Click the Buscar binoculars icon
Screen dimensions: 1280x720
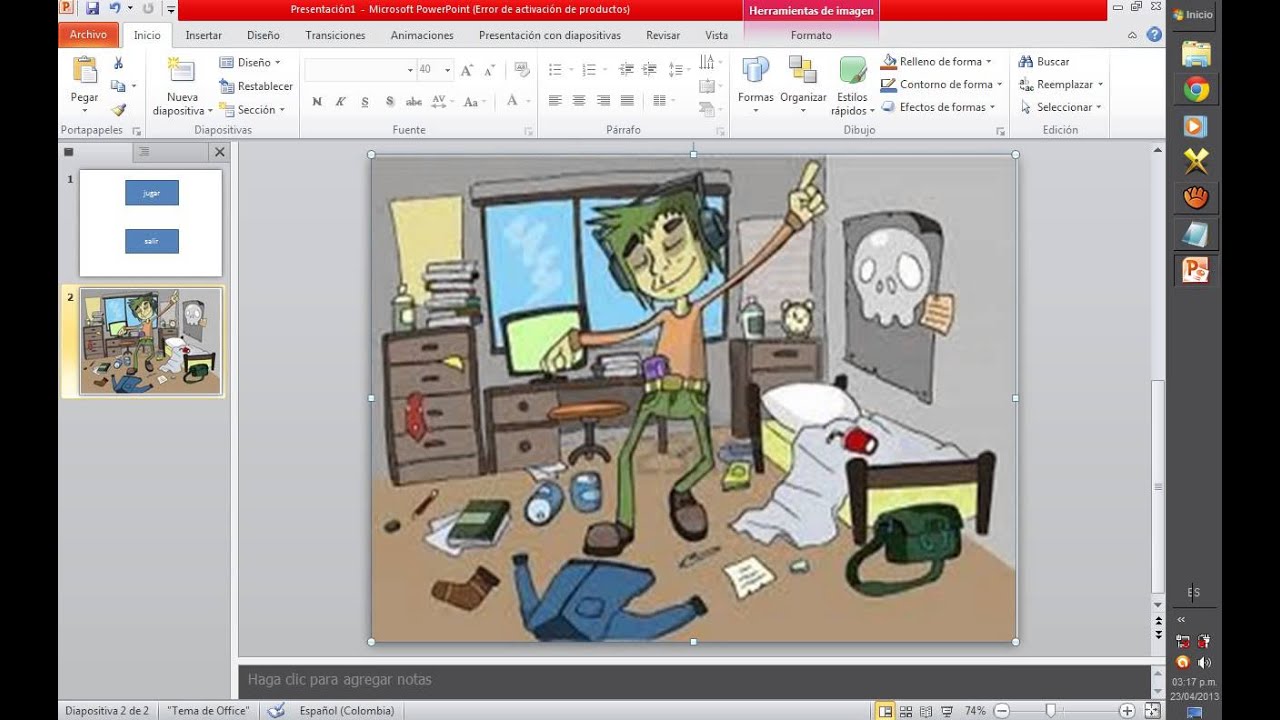tap(1025, 61)
